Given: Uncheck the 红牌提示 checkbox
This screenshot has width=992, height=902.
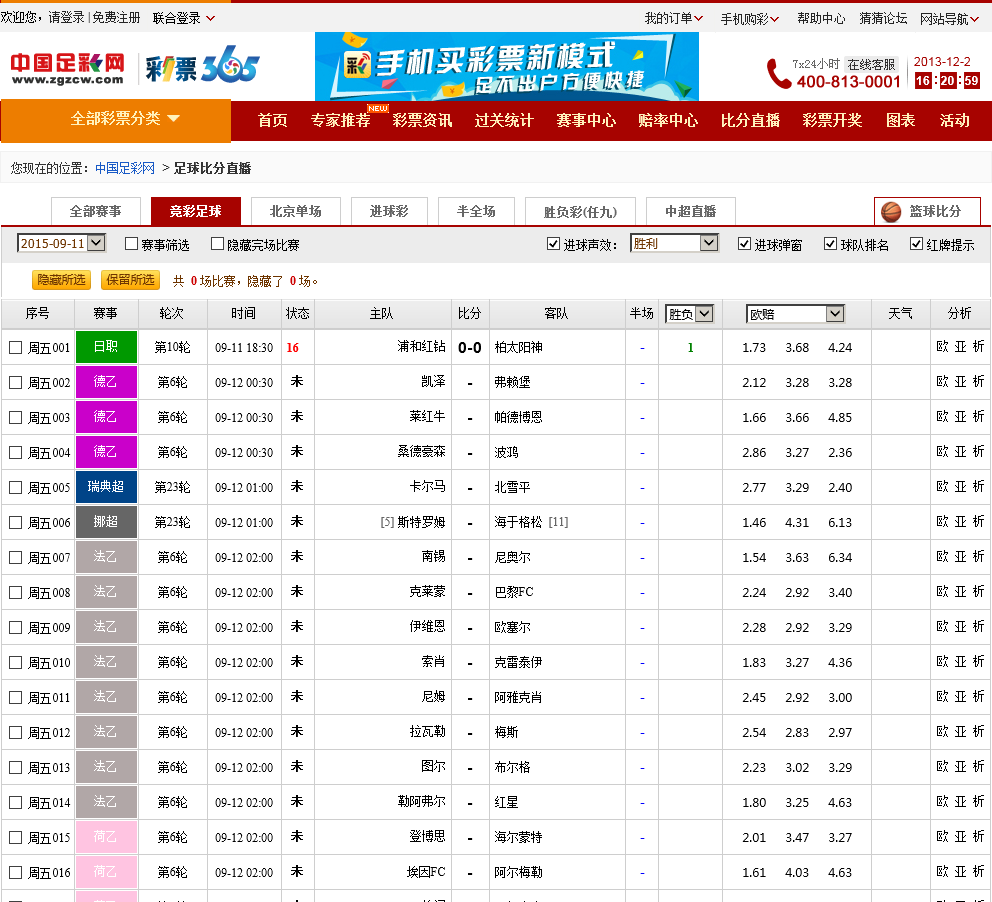Looking at the screenshot, I should 916,244.
